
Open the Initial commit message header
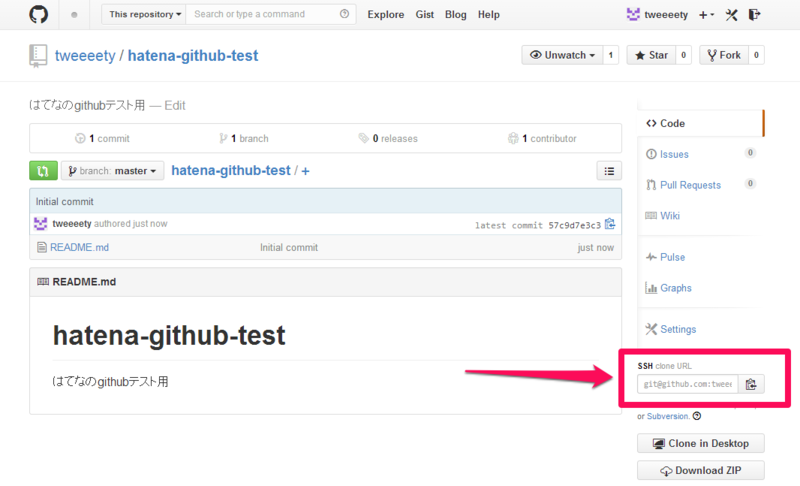click(64, 201)
